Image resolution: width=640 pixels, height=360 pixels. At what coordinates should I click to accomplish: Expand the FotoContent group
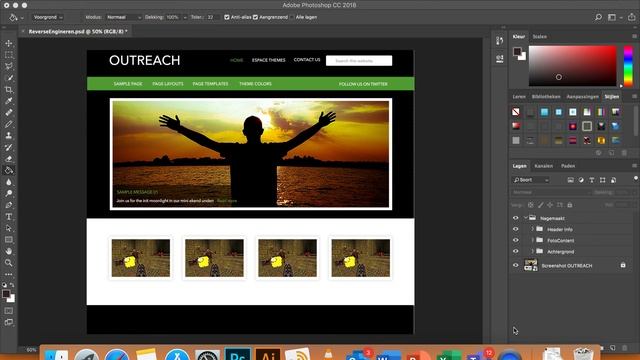click(x=532, y=240)
